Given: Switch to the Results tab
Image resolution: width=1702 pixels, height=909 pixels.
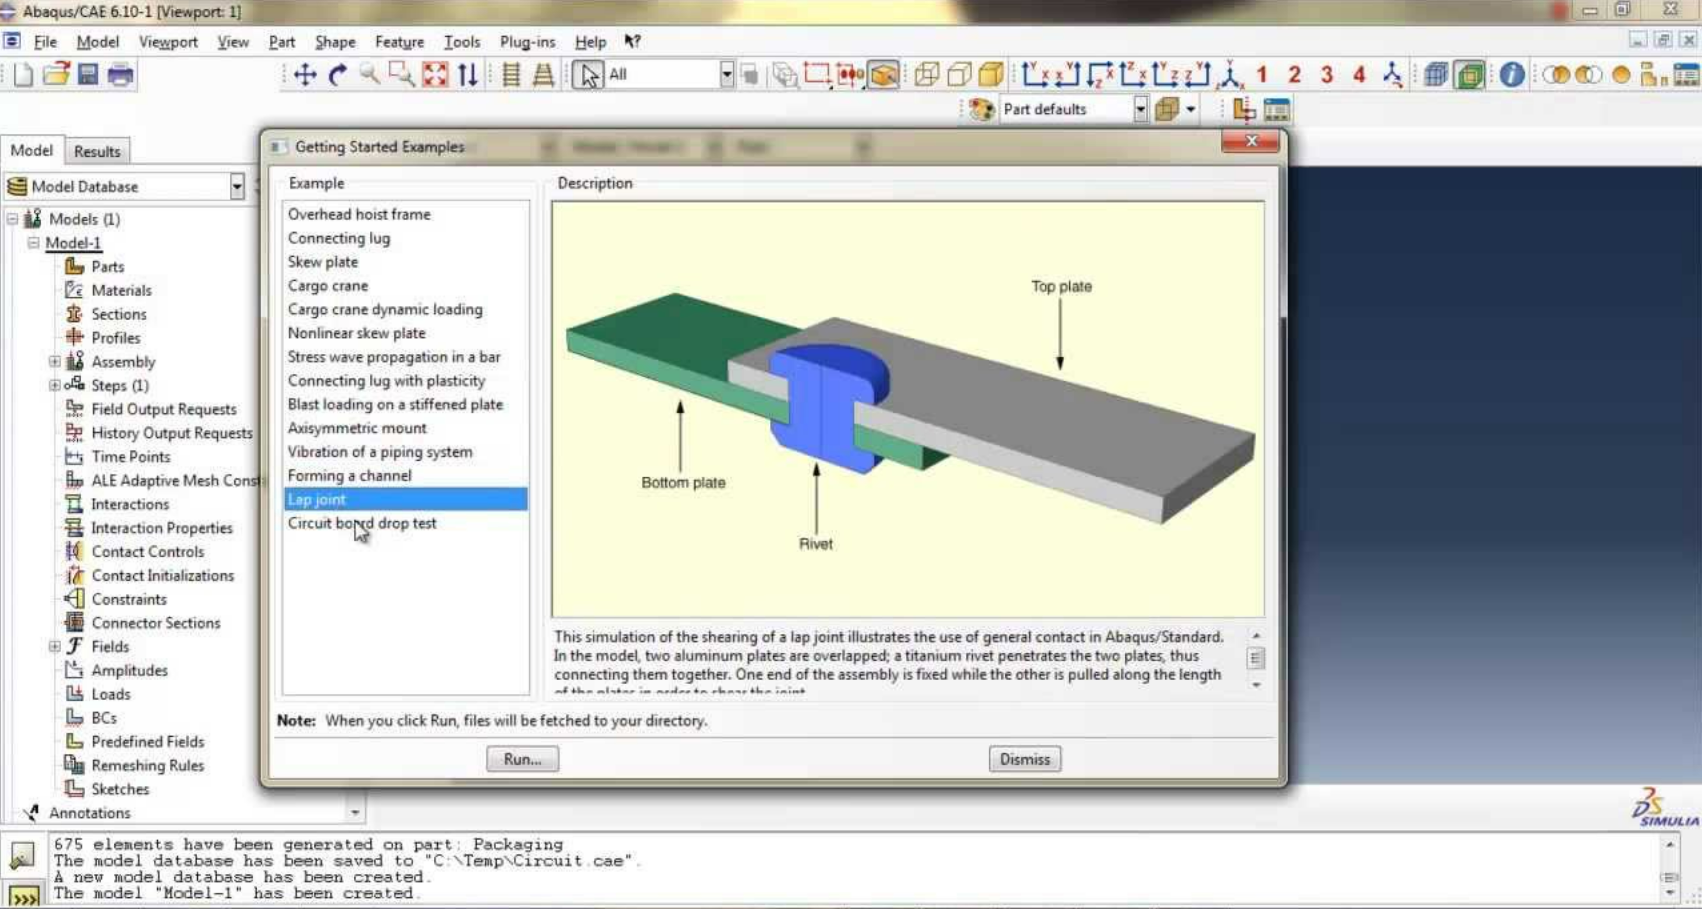Looking at the screenshot, I should [97, 151].
